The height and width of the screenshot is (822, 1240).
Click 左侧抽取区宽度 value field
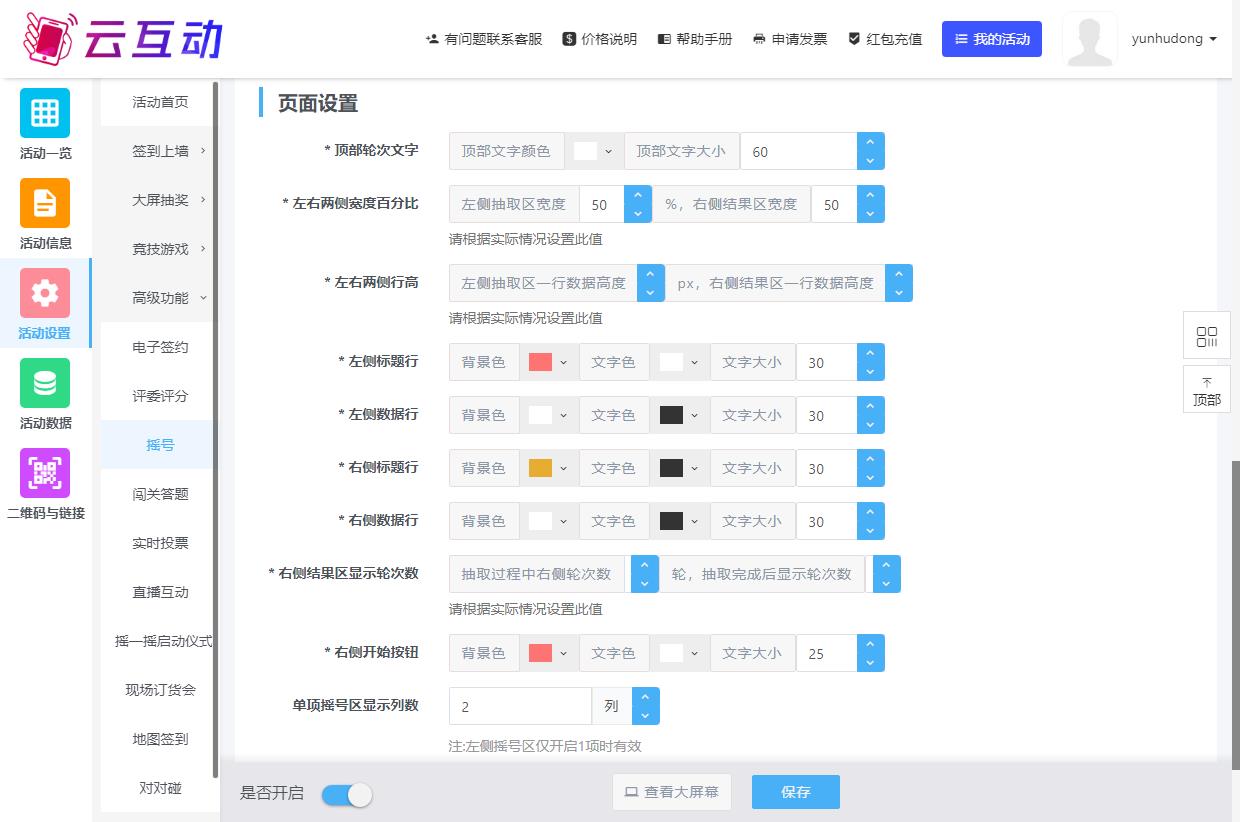pyautogui.click(x=601, y=204)
